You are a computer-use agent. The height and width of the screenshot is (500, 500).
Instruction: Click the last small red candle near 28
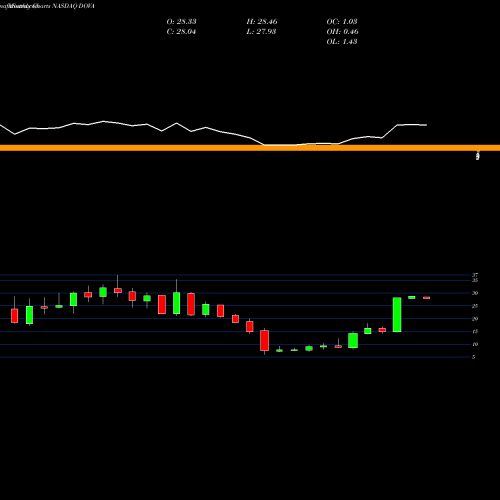coord(427,298)
